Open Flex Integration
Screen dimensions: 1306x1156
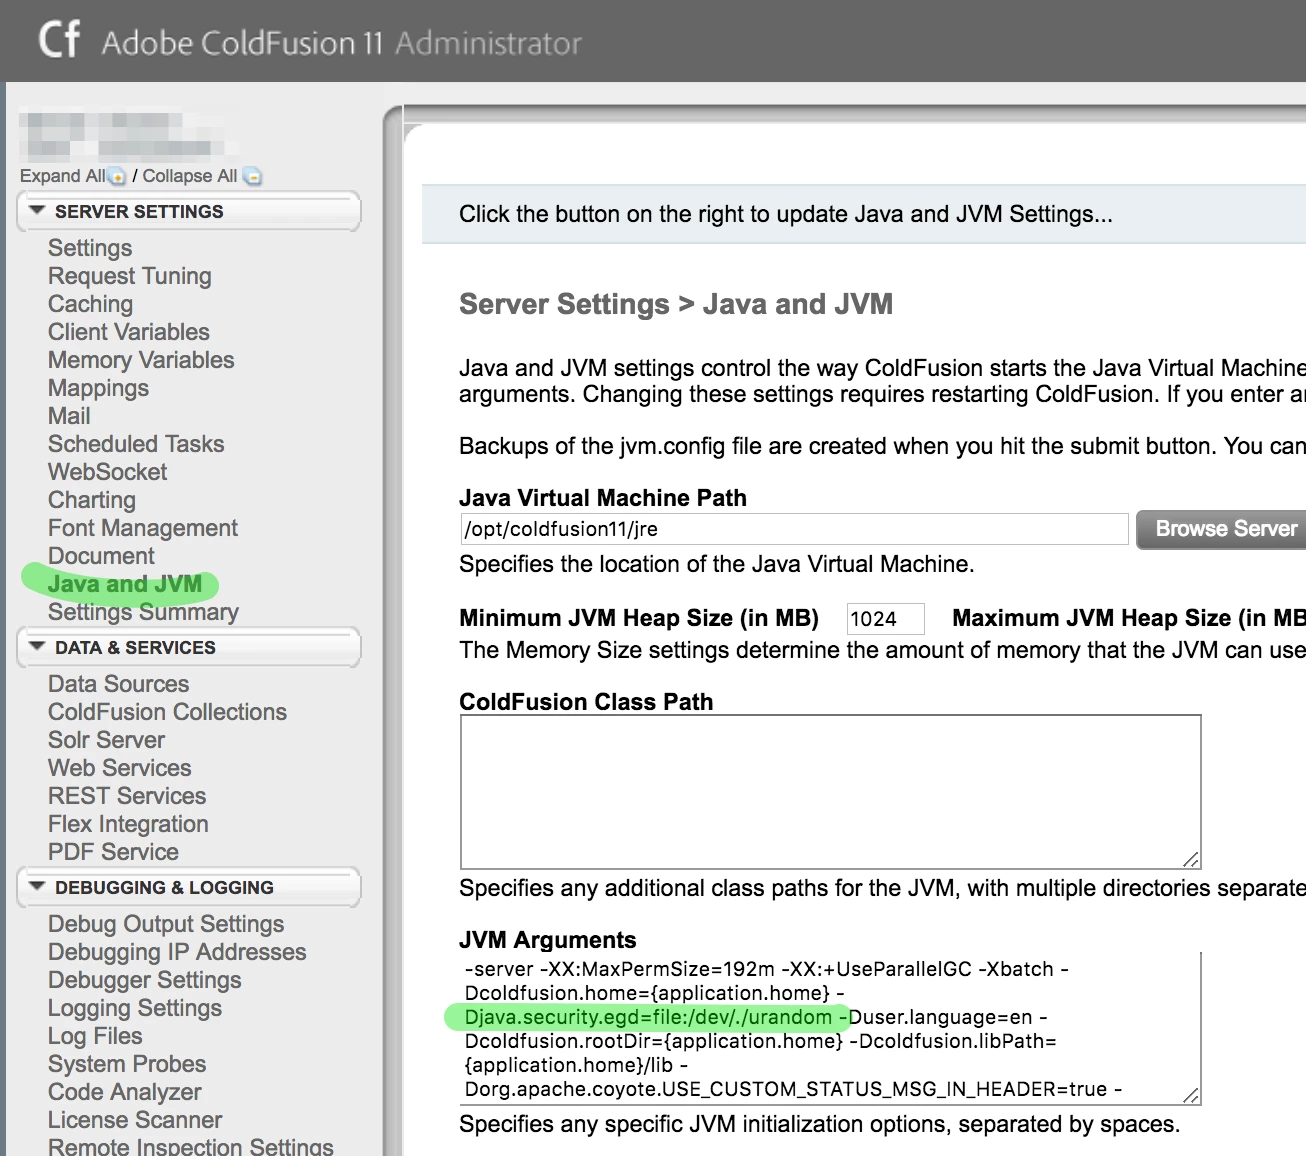(x=128, y=824)
